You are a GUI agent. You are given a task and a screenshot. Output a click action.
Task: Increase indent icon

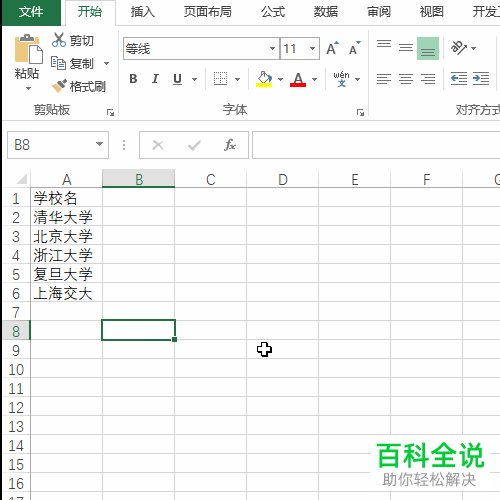[x=481, y=79]
